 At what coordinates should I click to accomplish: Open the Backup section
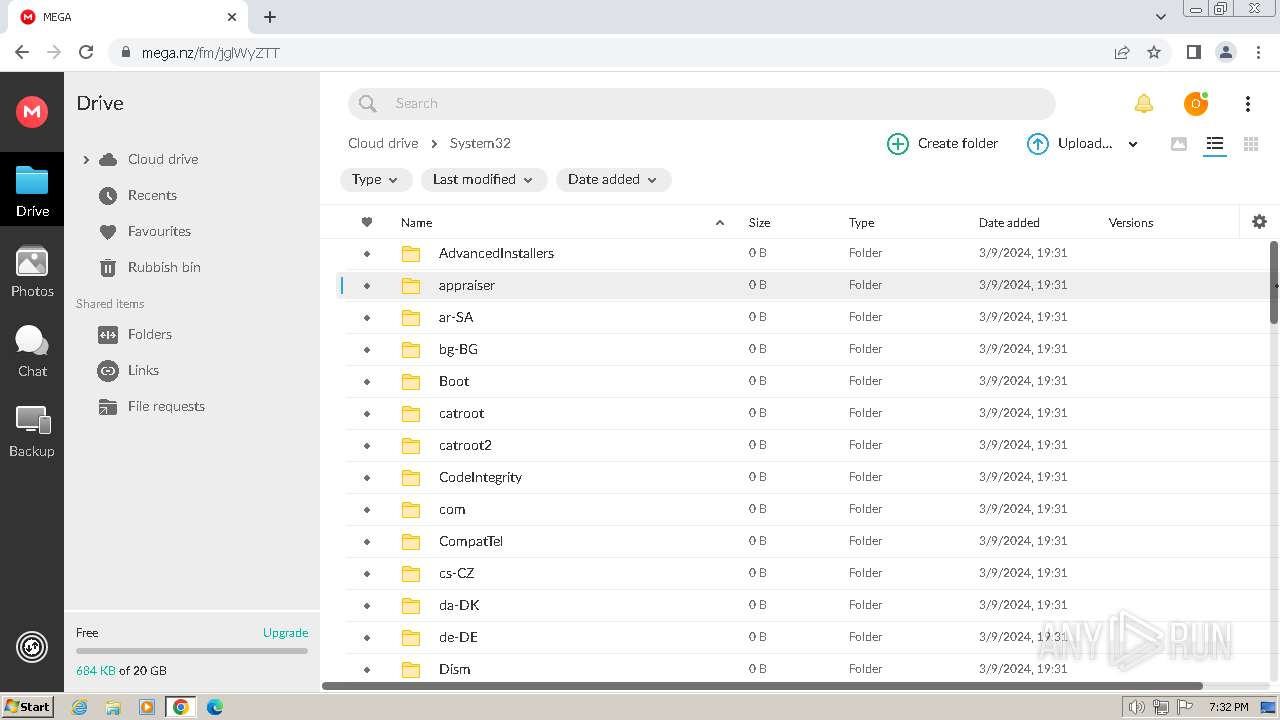tap(32, 432)
